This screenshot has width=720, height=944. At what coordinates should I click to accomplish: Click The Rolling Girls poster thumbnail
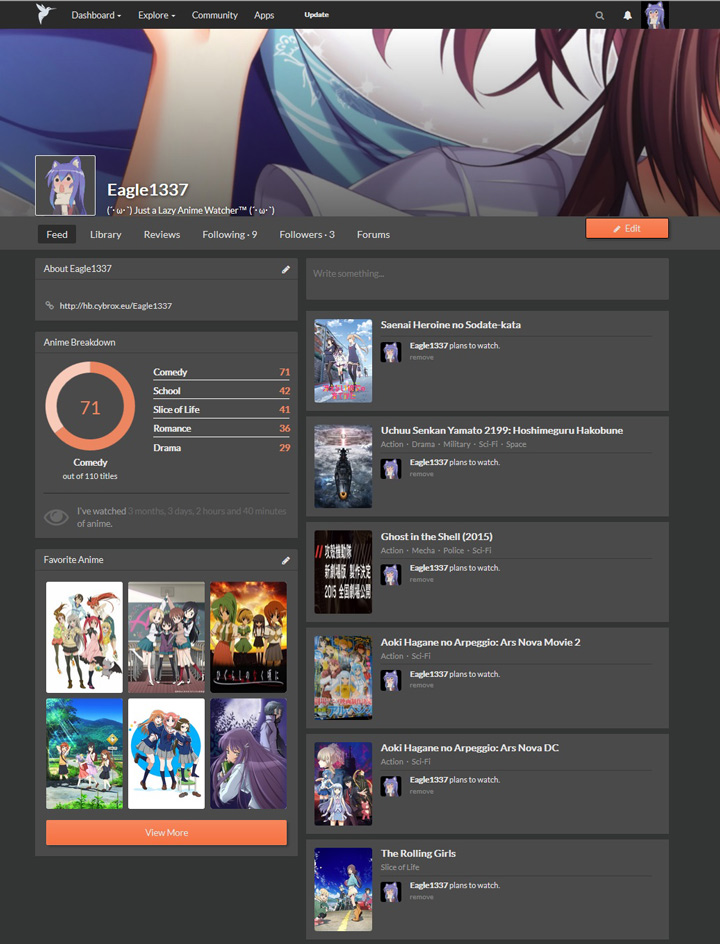pos(343,889)
